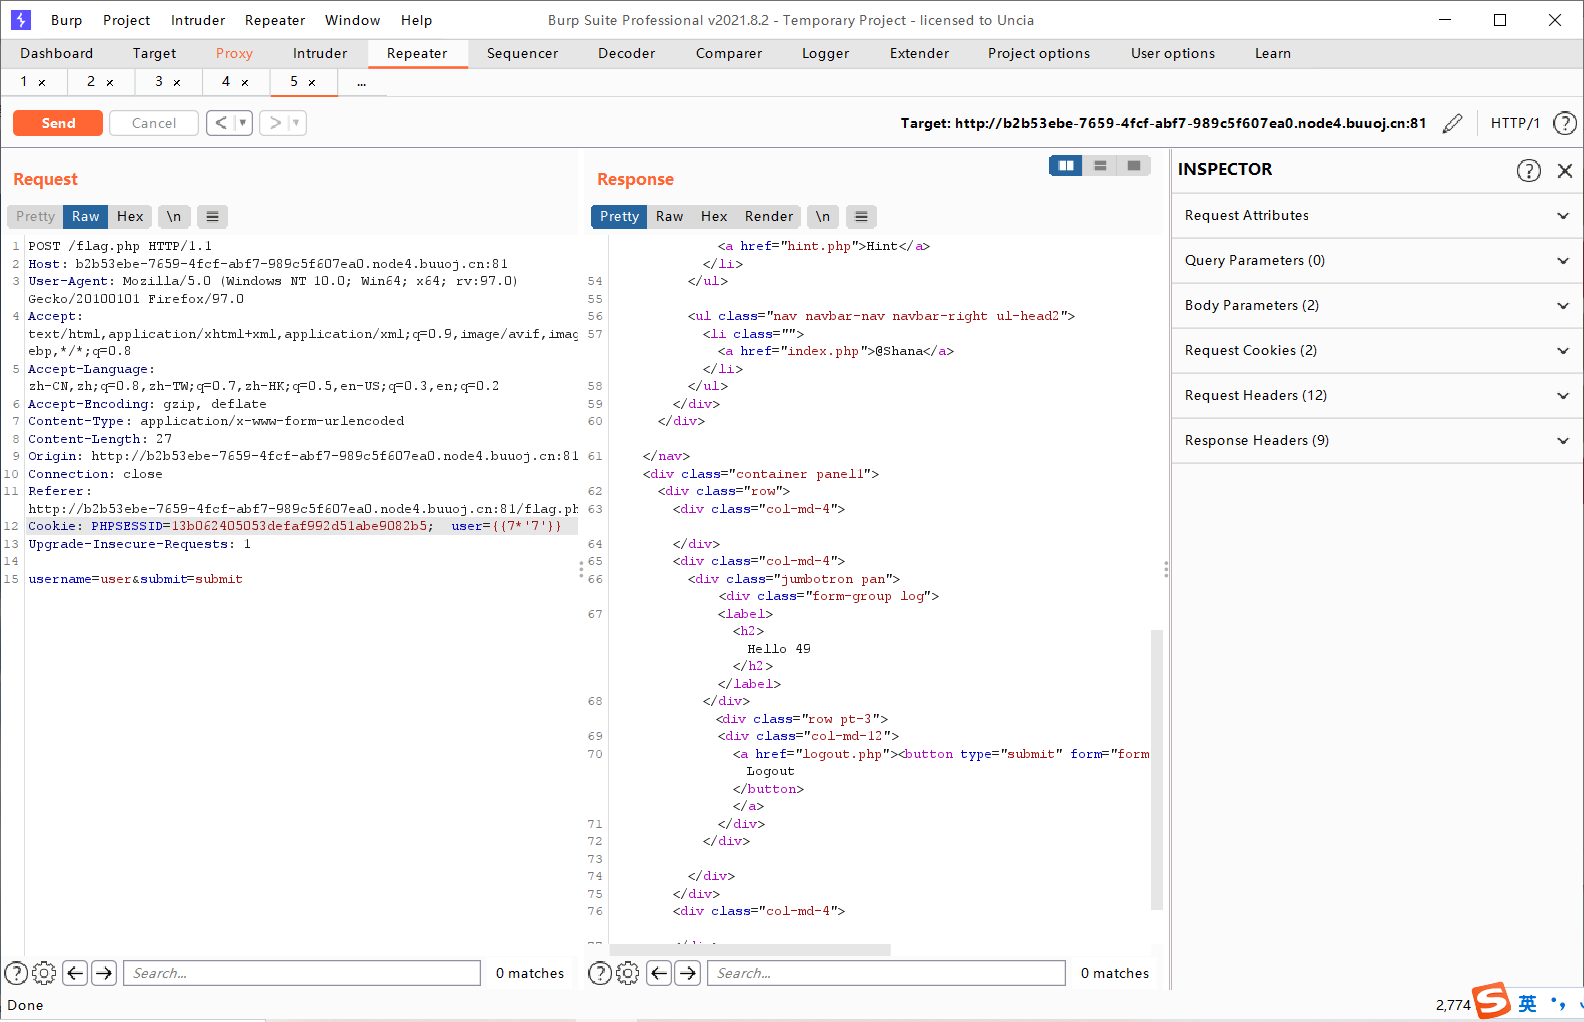This screenshot has width=1584, height=1022.
Task: Edit target with the pencil icon
Action: pyautogui.click(x=1453, y=123)
